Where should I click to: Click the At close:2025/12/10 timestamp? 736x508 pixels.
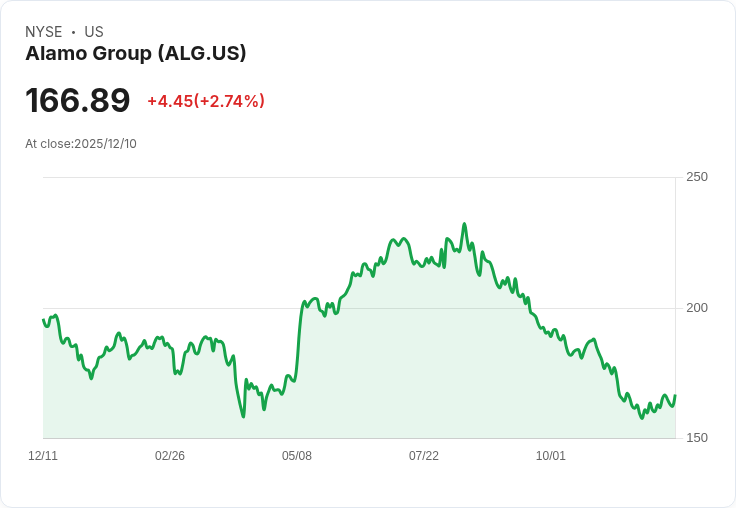coord(81,144)
